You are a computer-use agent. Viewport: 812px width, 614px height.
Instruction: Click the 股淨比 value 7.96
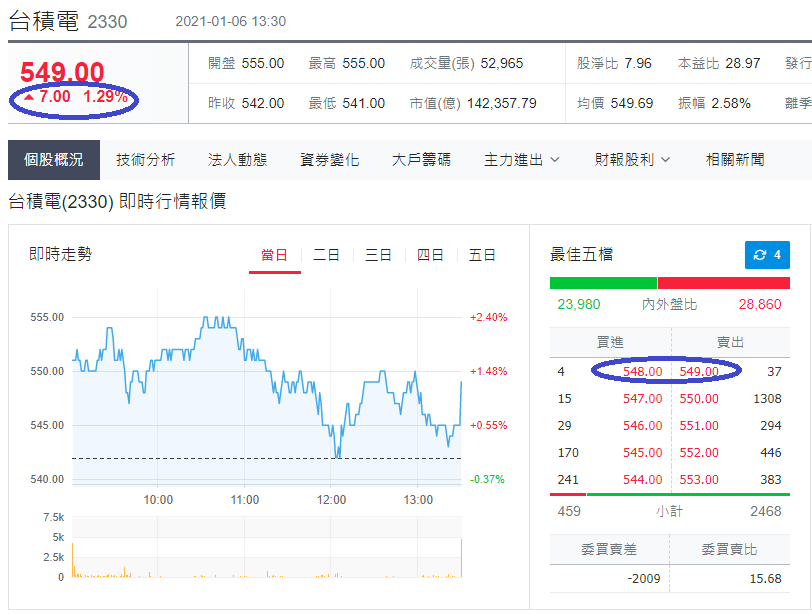pos(637,63)
